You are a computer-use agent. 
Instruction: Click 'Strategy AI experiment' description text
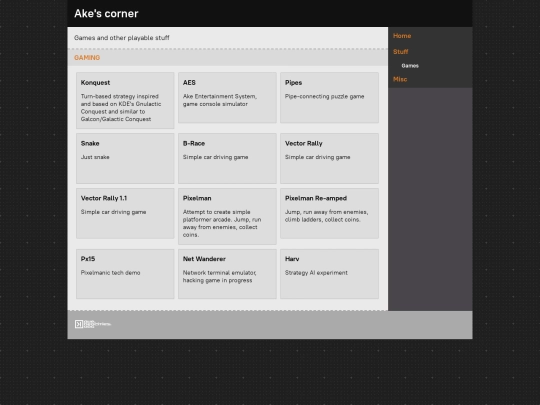pos(316,273)
